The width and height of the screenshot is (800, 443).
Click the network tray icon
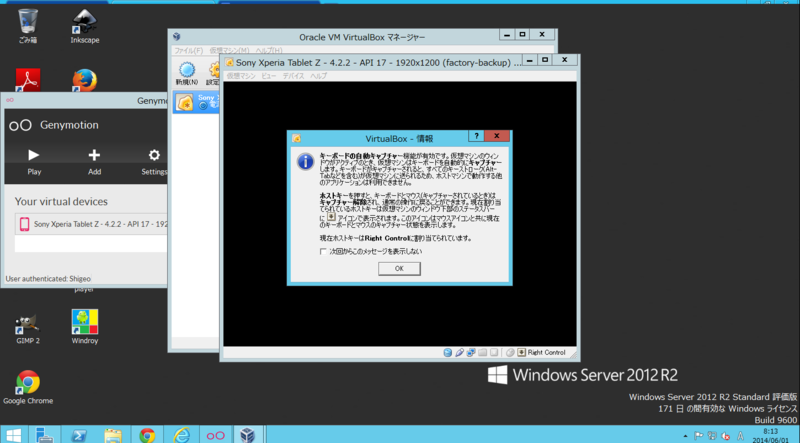pos(712,436)
